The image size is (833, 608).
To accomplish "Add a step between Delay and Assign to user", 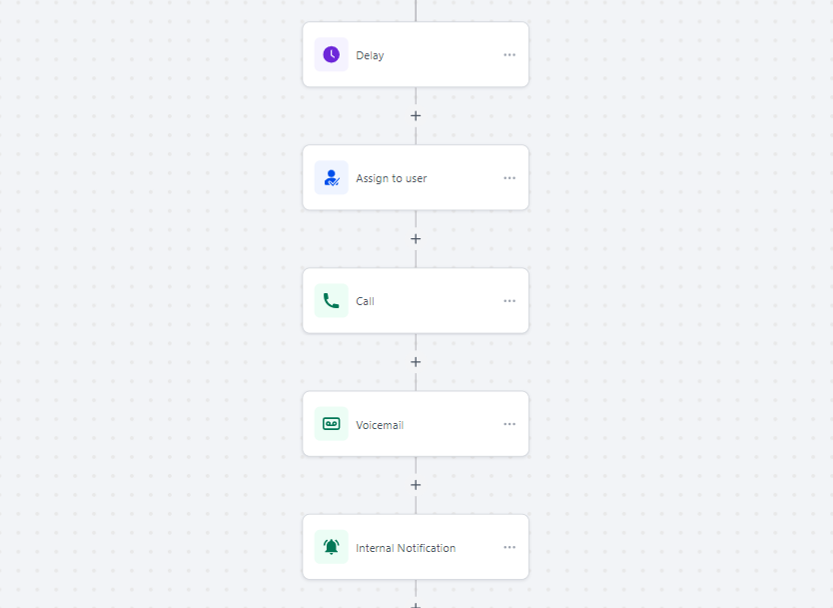I will 416,116.
